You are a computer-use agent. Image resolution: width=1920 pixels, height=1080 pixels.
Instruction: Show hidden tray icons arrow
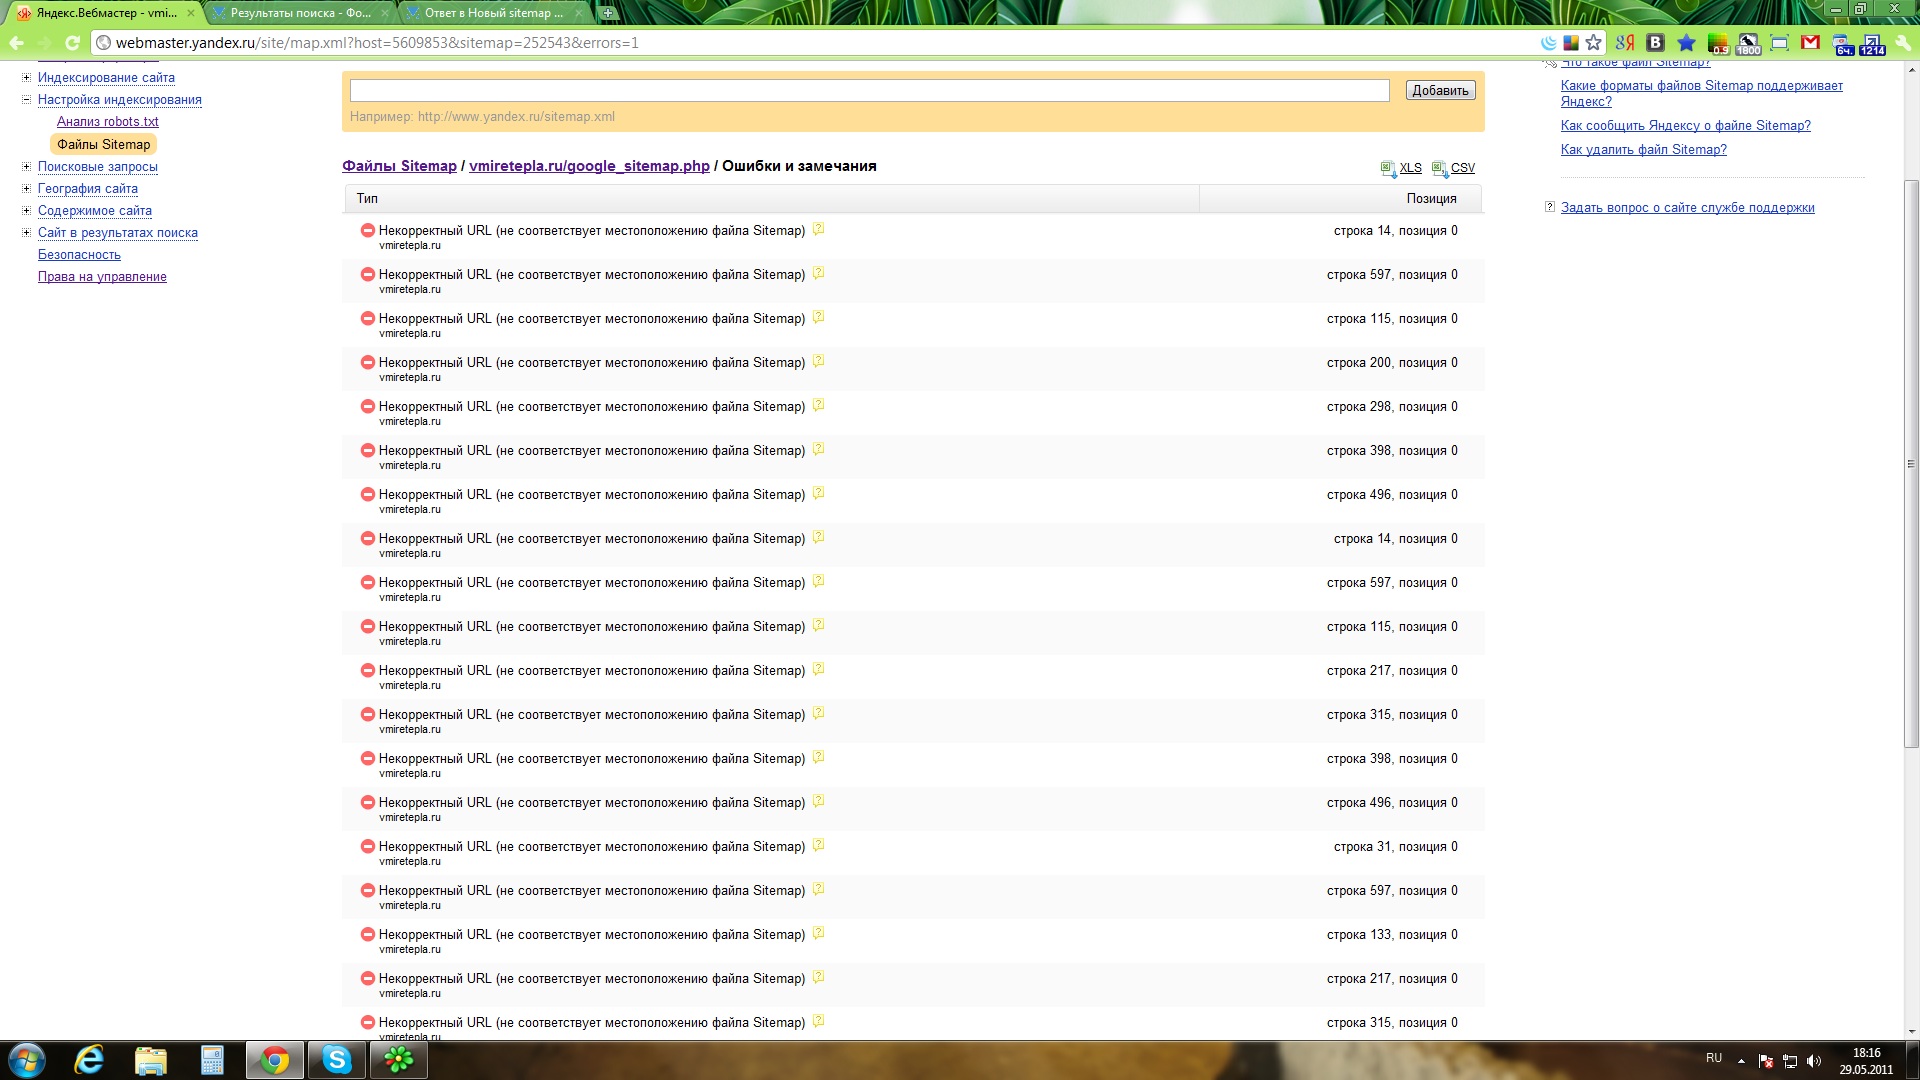(x=1741, y=1061)
